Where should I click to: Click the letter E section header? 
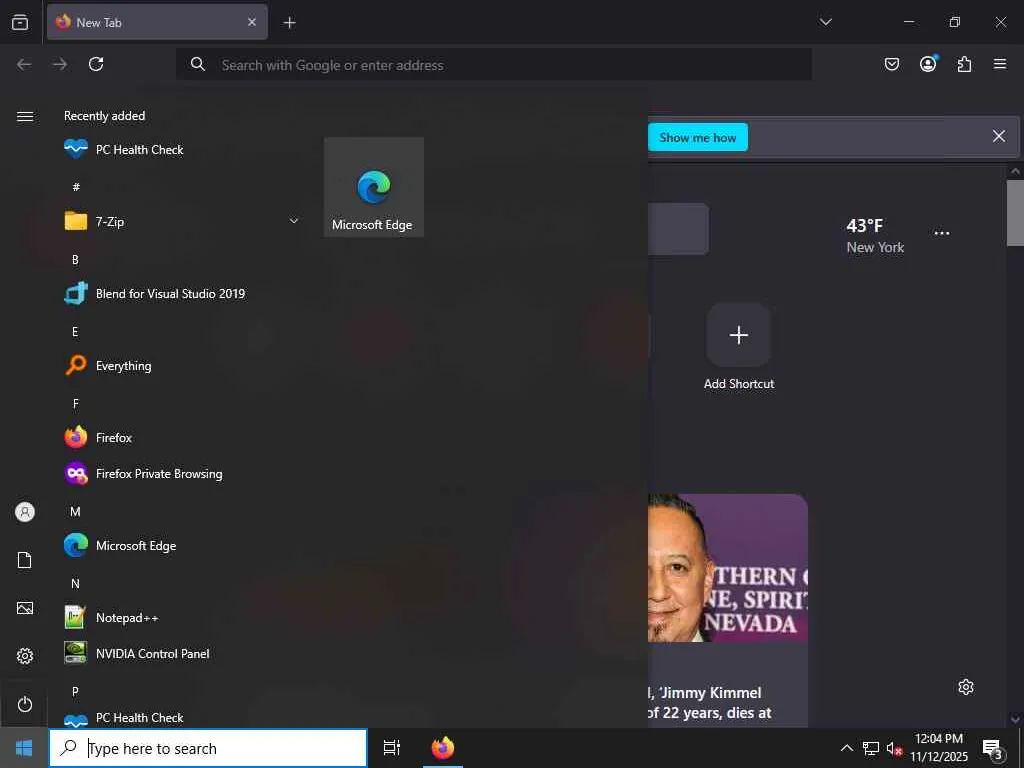pyautogui.click(x=75, y=332)
